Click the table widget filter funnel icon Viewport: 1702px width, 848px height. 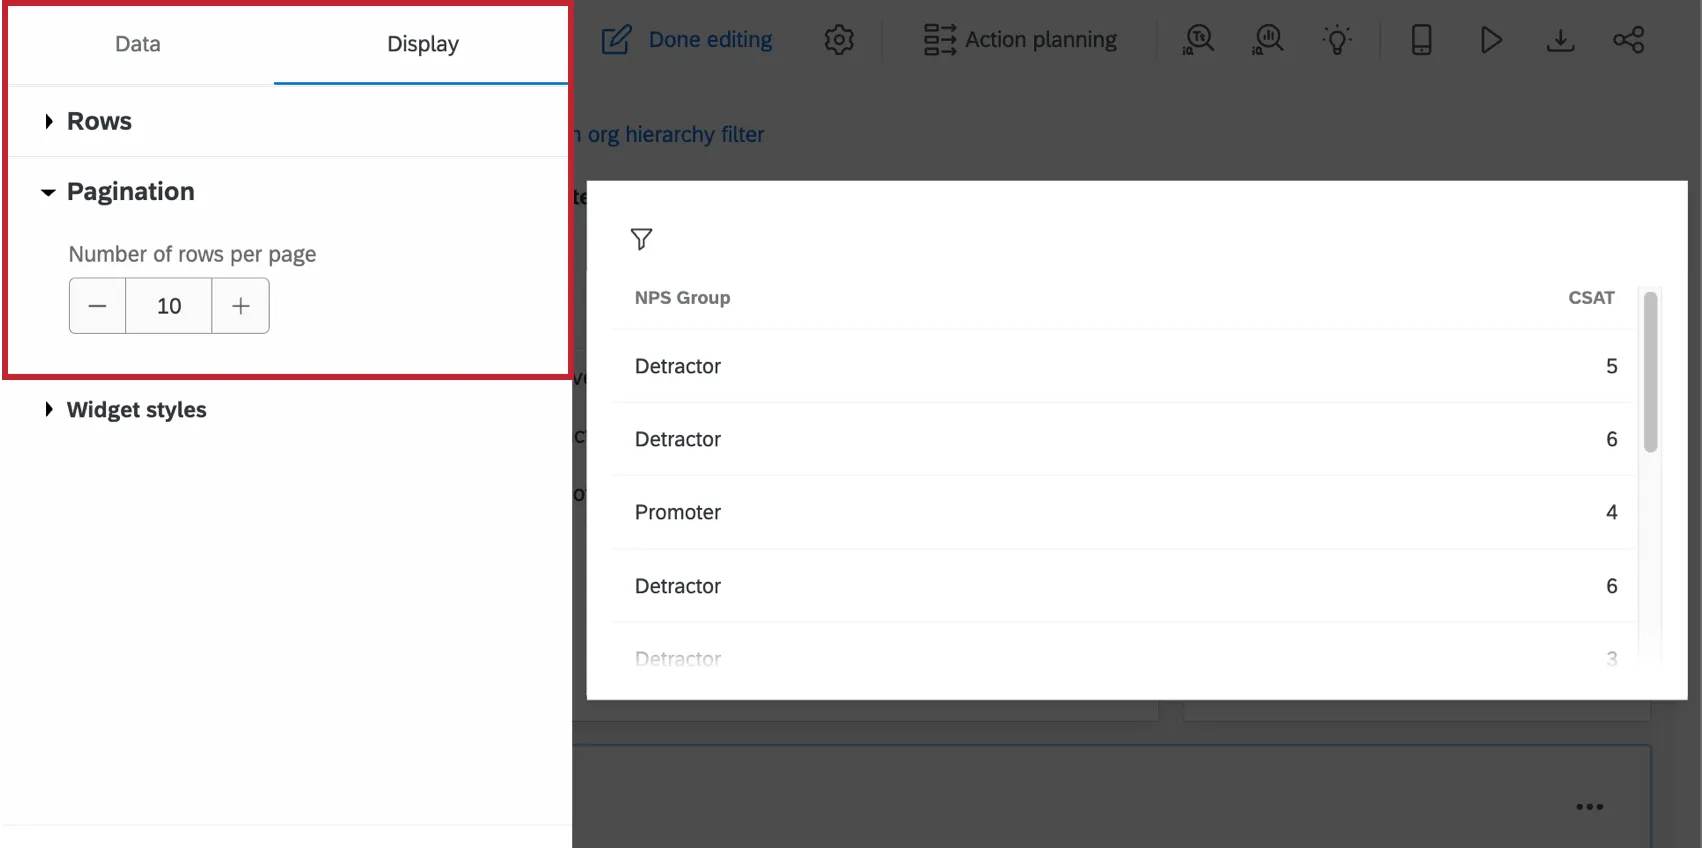point(641,239)
